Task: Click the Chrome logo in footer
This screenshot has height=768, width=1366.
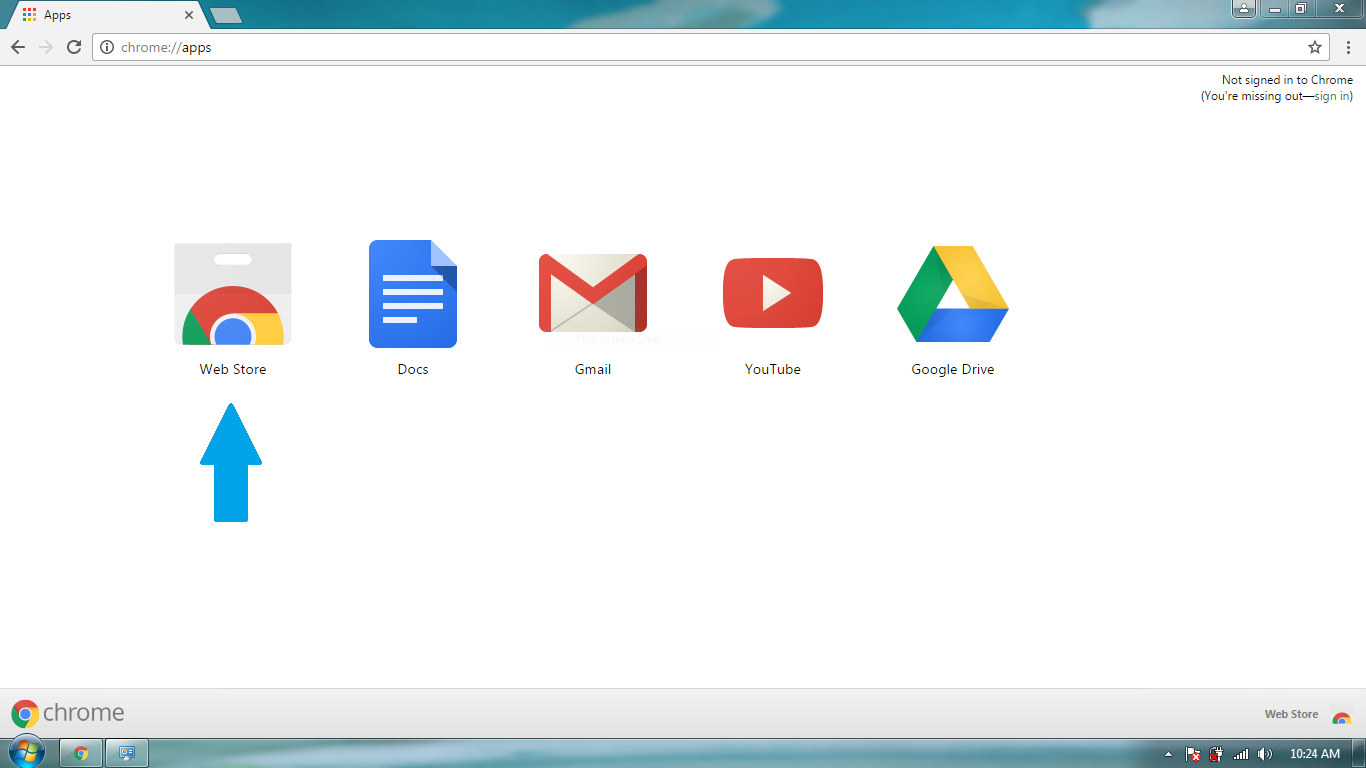Action: point(68,713)
